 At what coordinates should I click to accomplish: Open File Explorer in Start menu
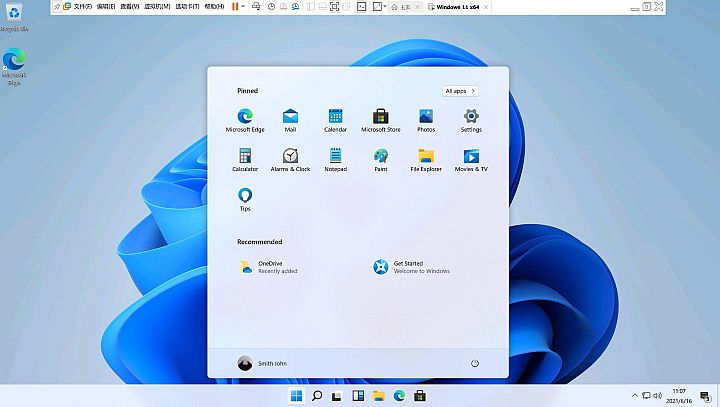[426, 160]
